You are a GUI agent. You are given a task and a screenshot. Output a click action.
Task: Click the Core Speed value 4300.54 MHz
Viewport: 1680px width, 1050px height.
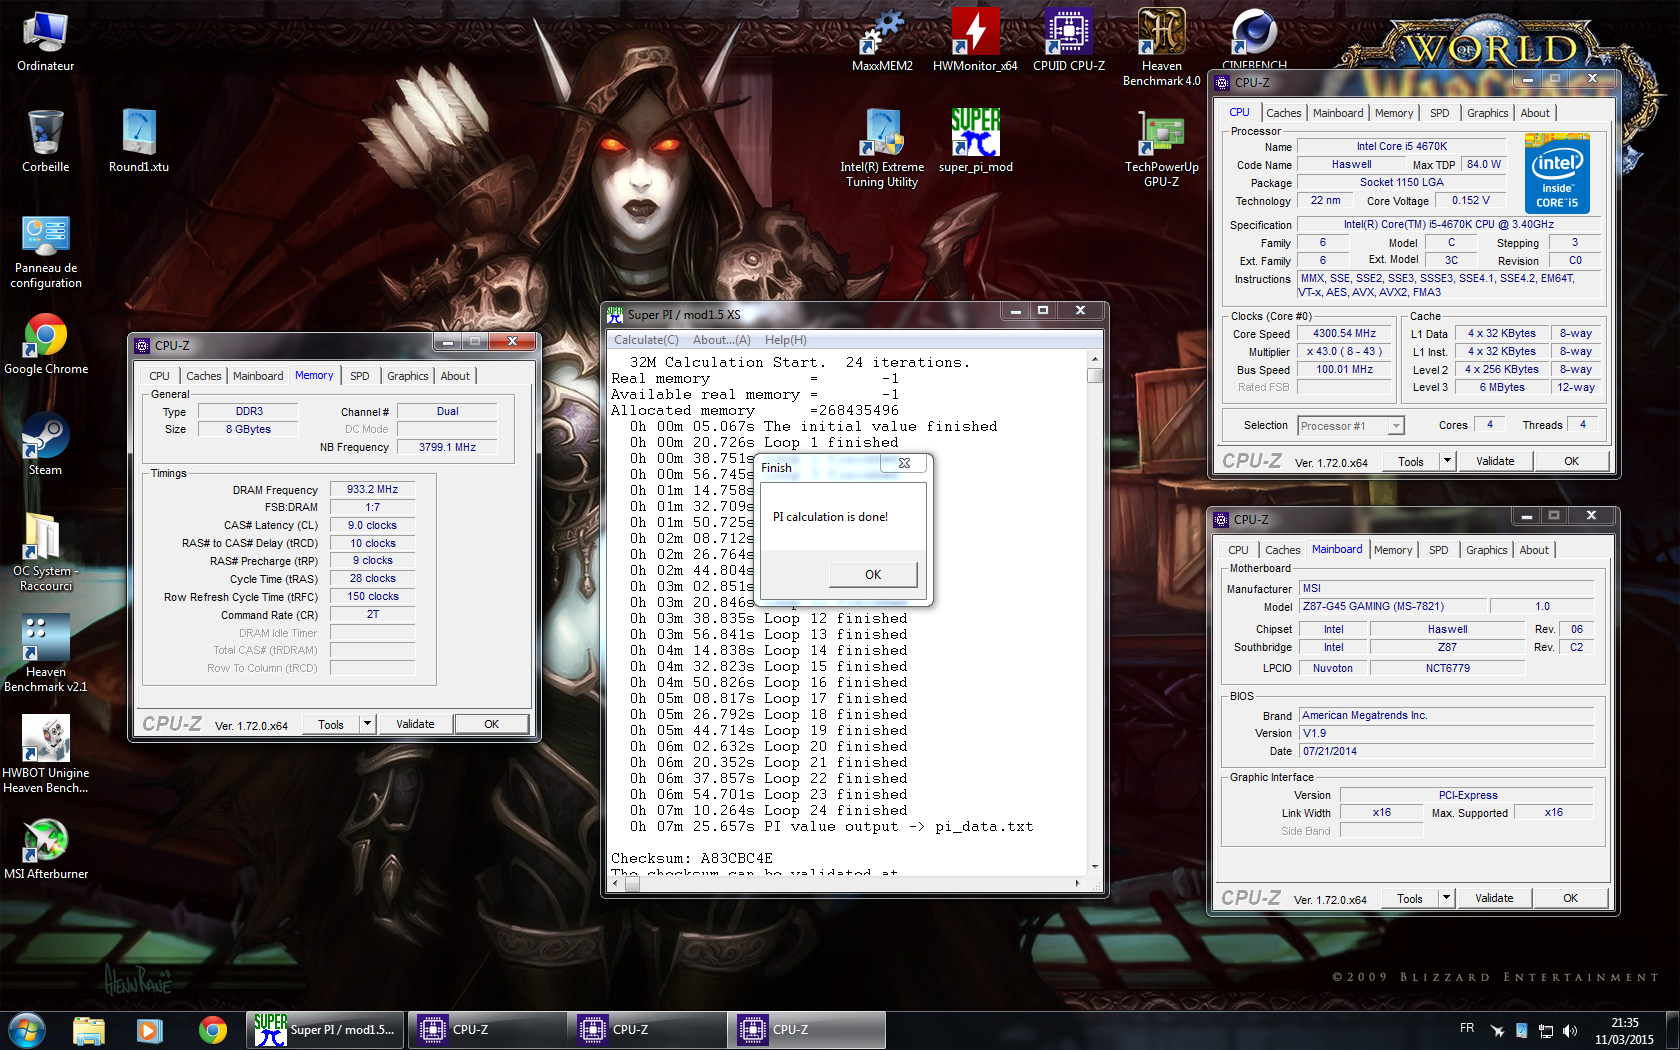point(1344,334)
